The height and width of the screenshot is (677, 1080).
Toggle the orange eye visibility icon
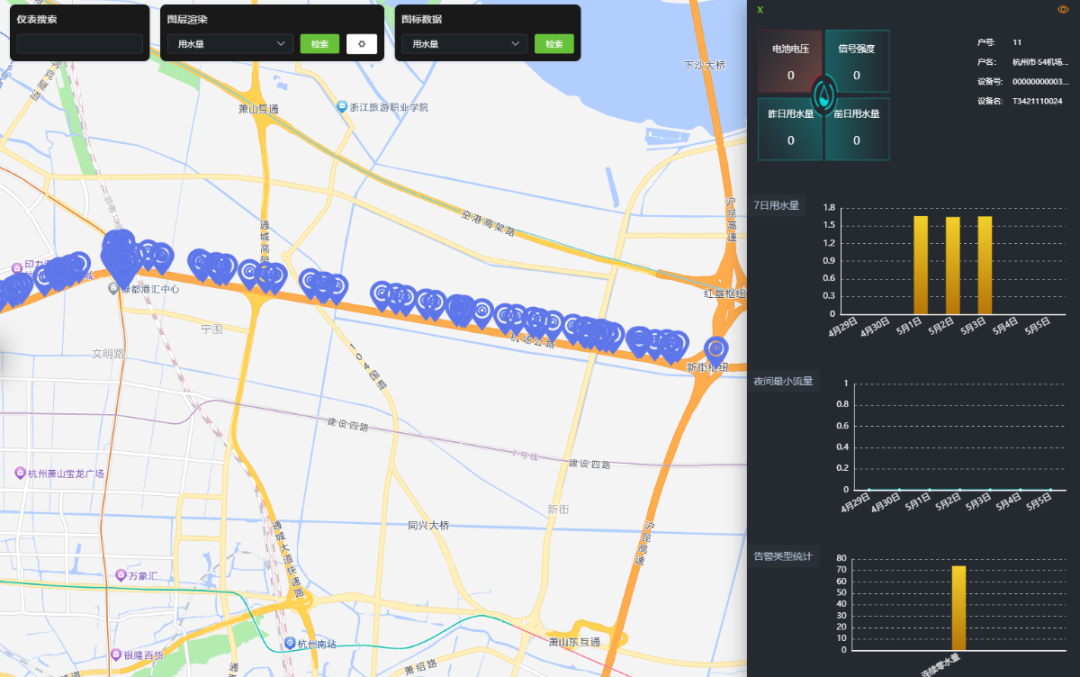[1063, 9]
